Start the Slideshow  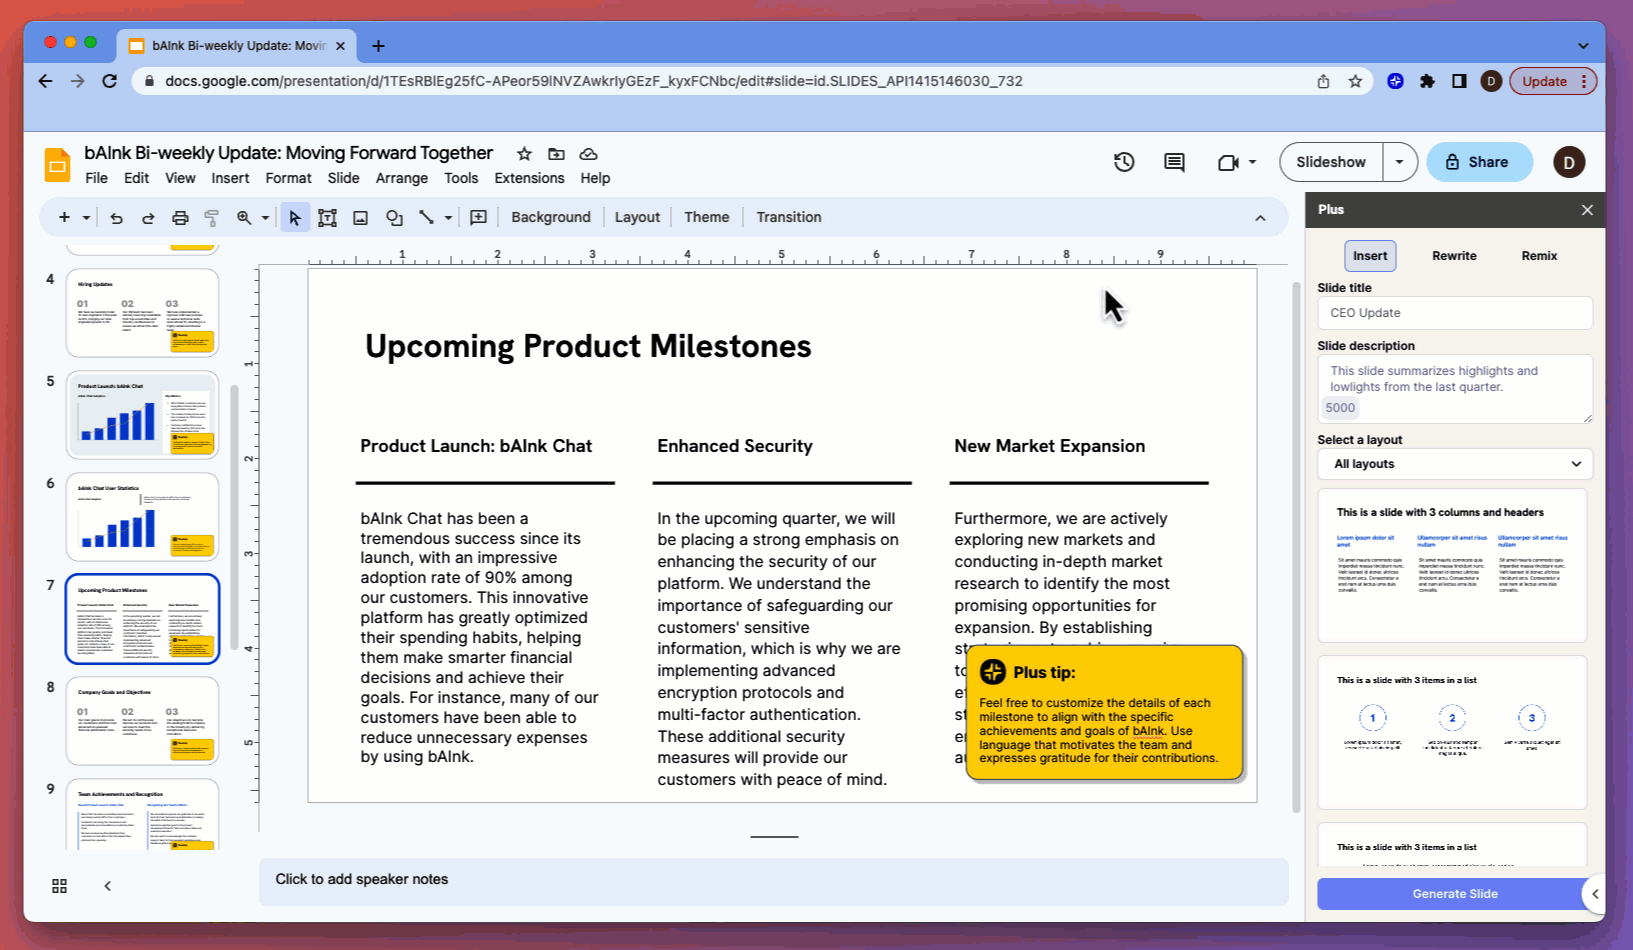(x=1331, y=162)
